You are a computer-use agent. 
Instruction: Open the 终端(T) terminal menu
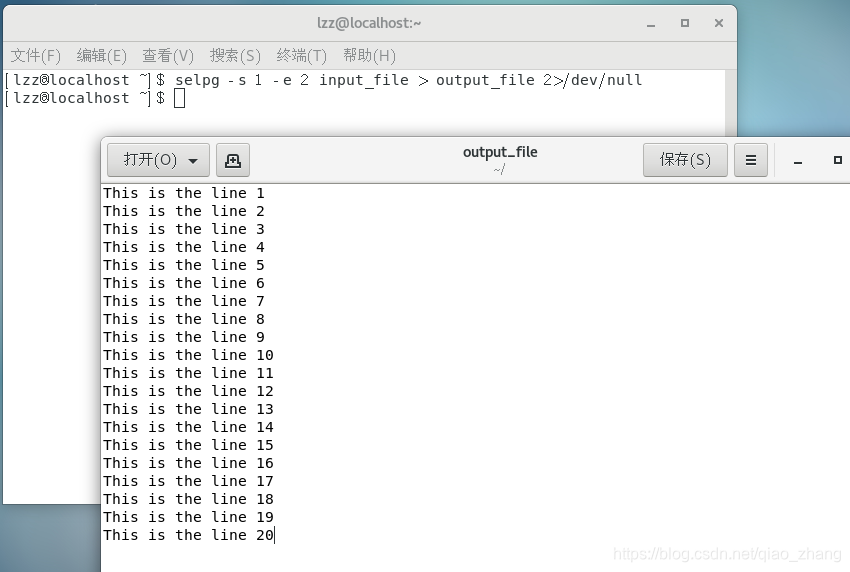301,55
